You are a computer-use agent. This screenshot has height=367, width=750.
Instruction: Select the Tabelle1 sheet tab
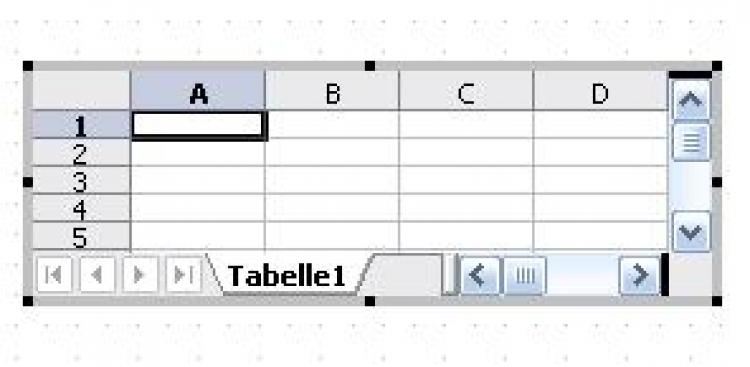click(287, 275)
